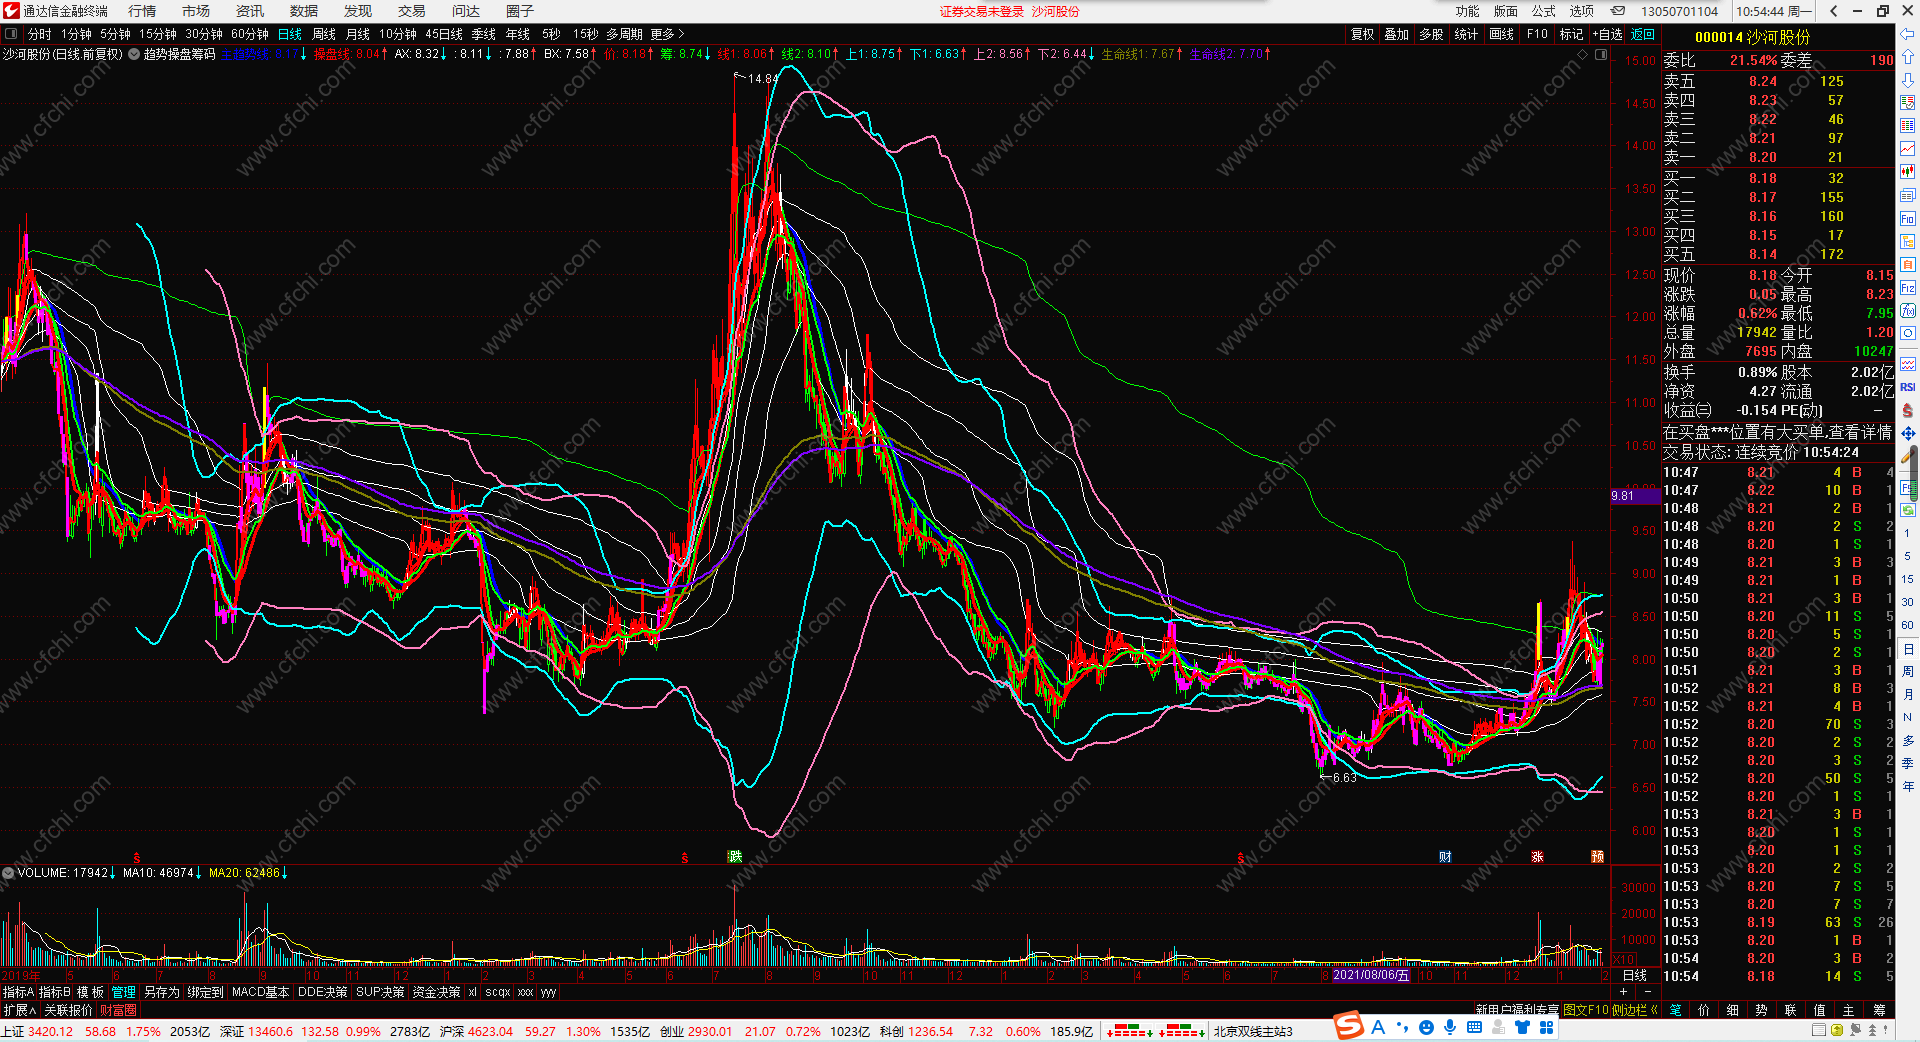Open the 行情 menu
This screenshot has width=1920, height=1042.
pyautogui.click(x=142, y=11)
